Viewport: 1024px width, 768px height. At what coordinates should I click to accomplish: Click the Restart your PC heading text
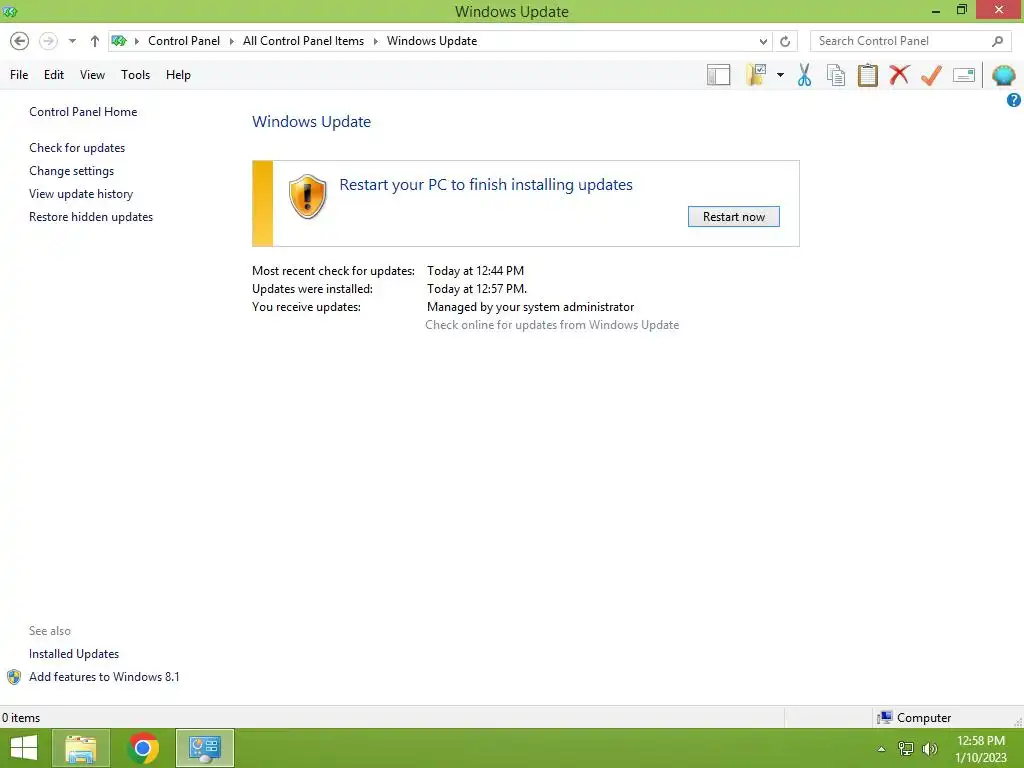pyautogui.click(x=486, y=185)
